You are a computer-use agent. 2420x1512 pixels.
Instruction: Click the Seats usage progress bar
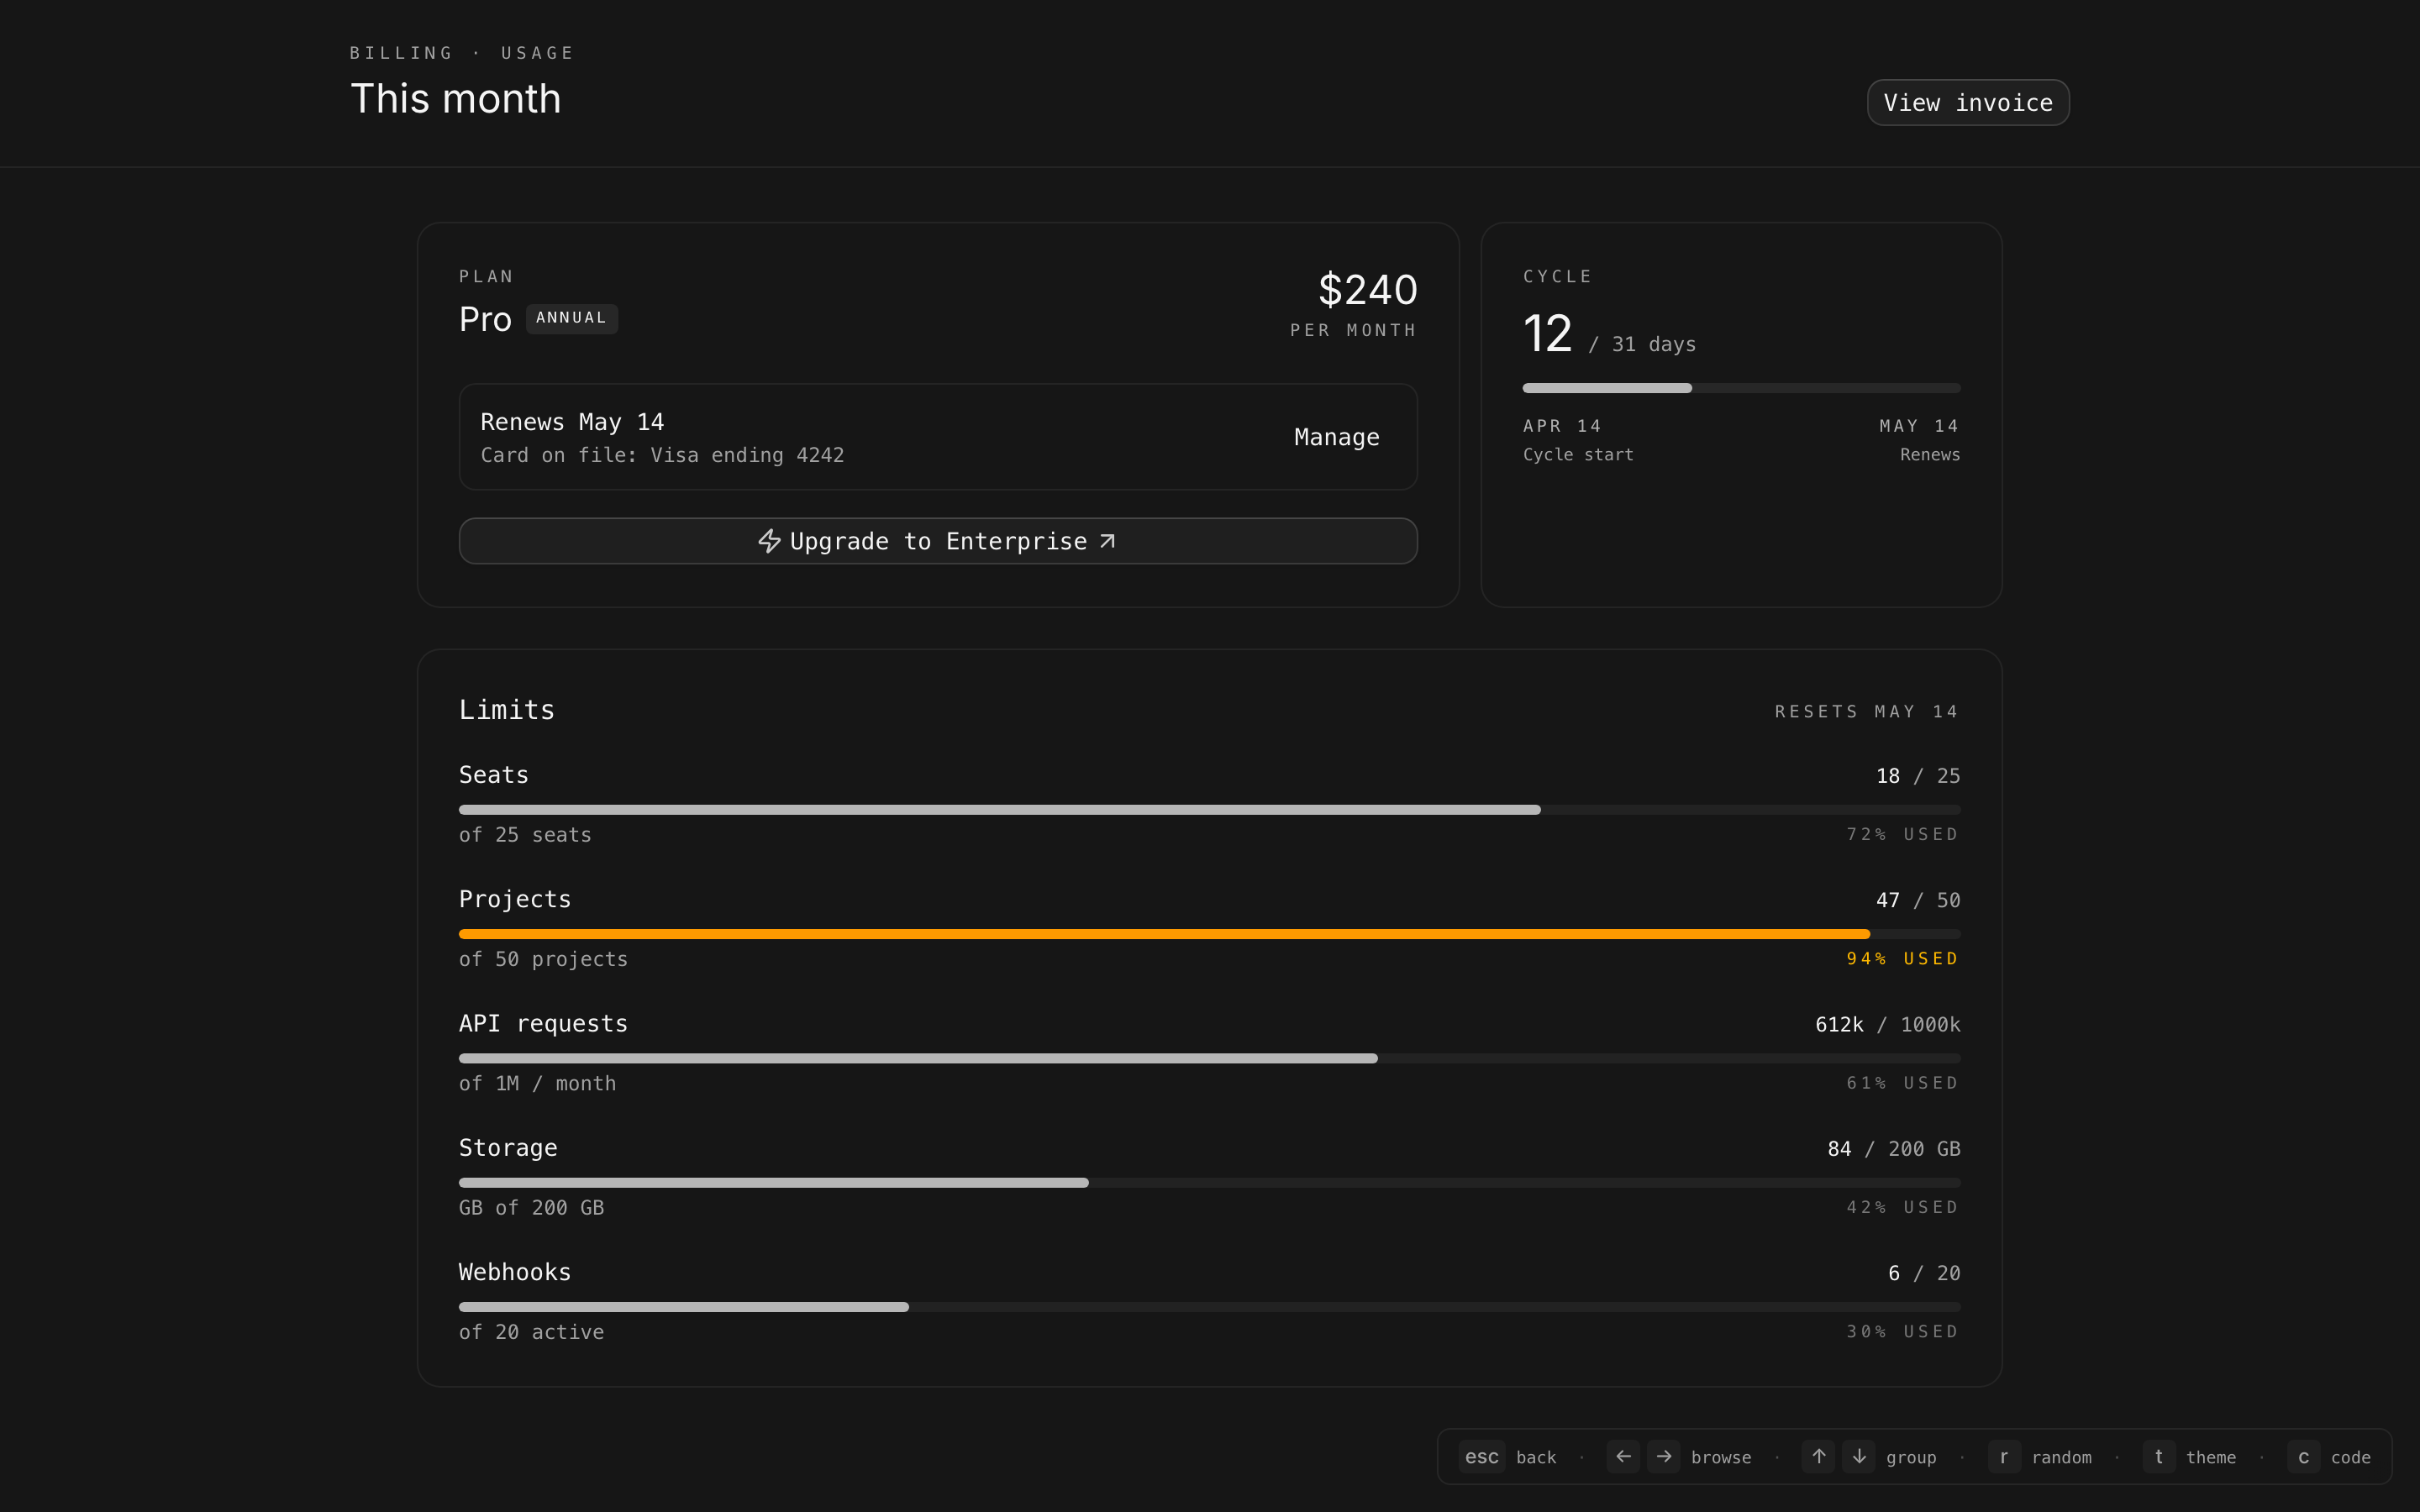(x=1209, y=810)
